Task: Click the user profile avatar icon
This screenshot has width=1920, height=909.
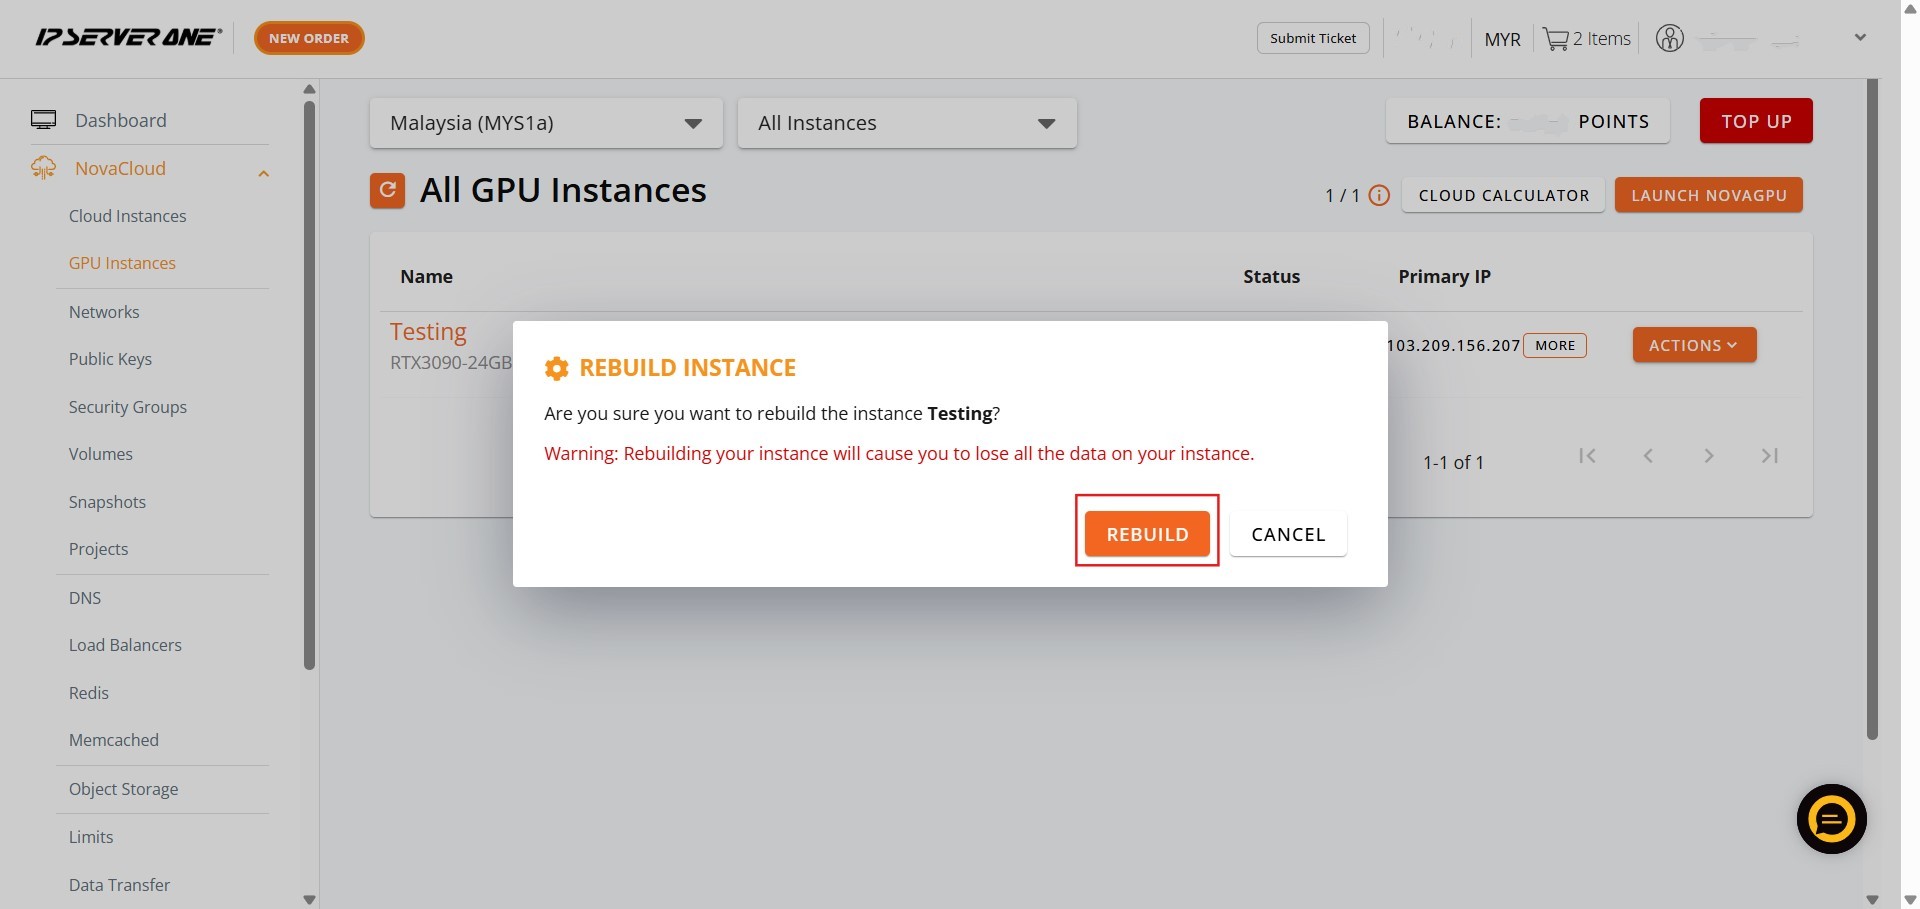Action: pyautogui.click(x=1669, y=39)
